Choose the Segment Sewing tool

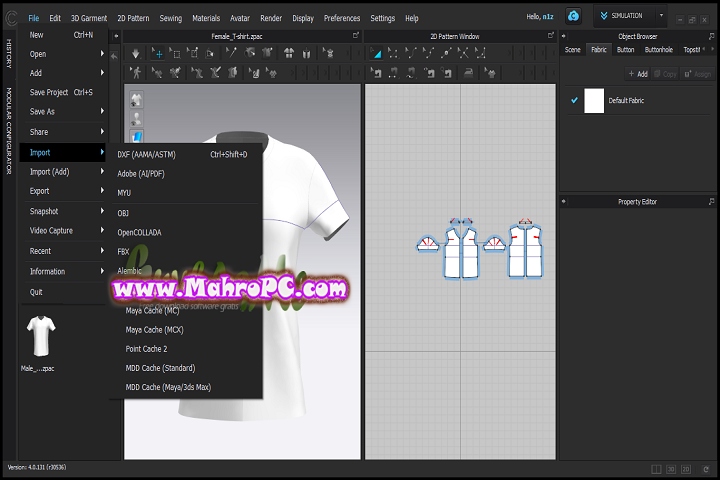coord(394,73)
